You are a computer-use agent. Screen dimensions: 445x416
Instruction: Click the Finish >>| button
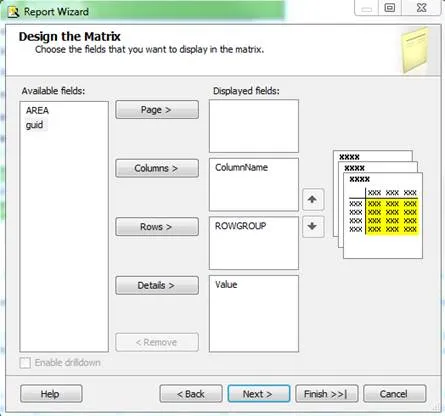click(327, 394)
